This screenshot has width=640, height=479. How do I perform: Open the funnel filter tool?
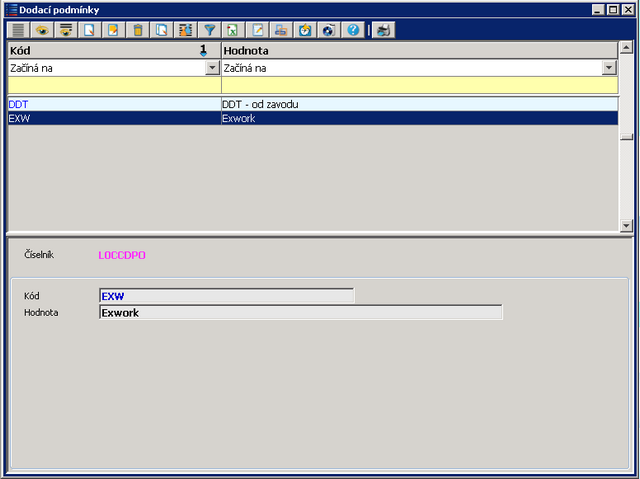coord(209,30)
